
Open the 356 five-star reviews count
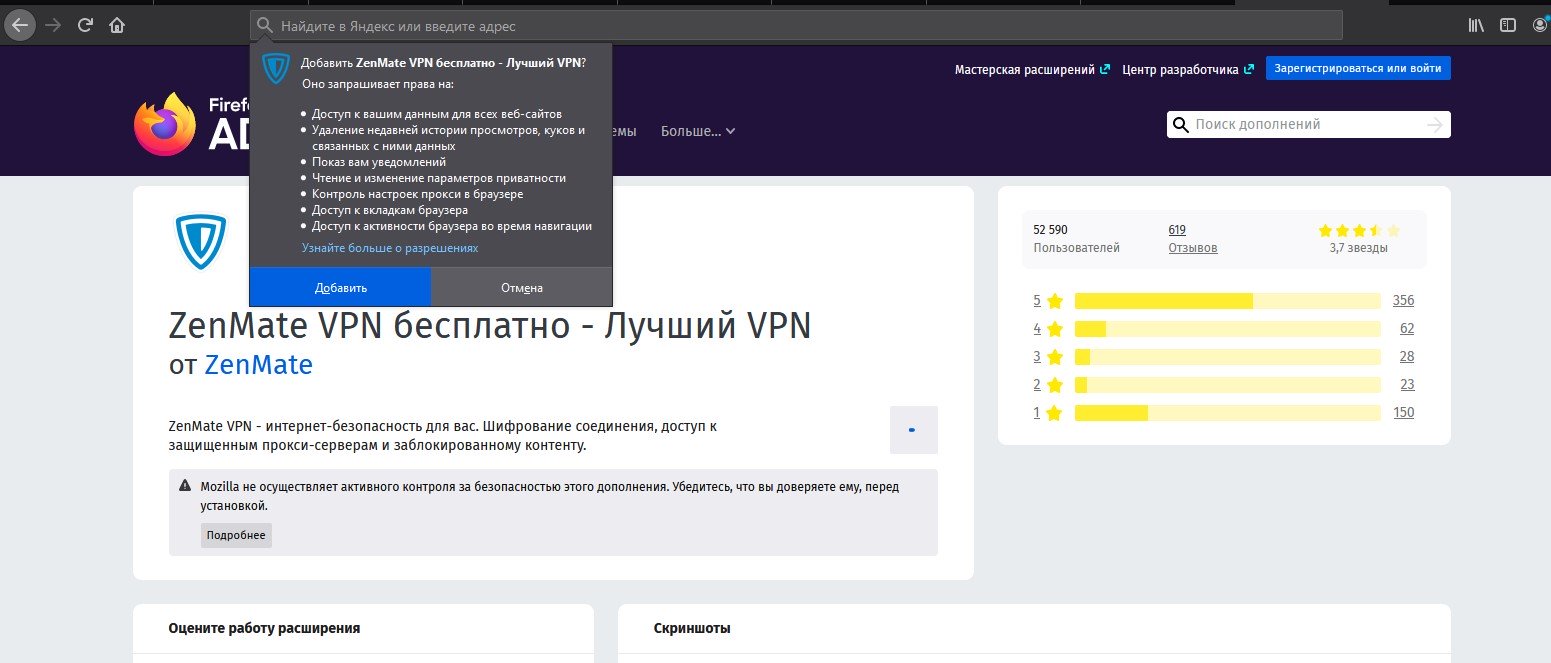click(1403, 301)
